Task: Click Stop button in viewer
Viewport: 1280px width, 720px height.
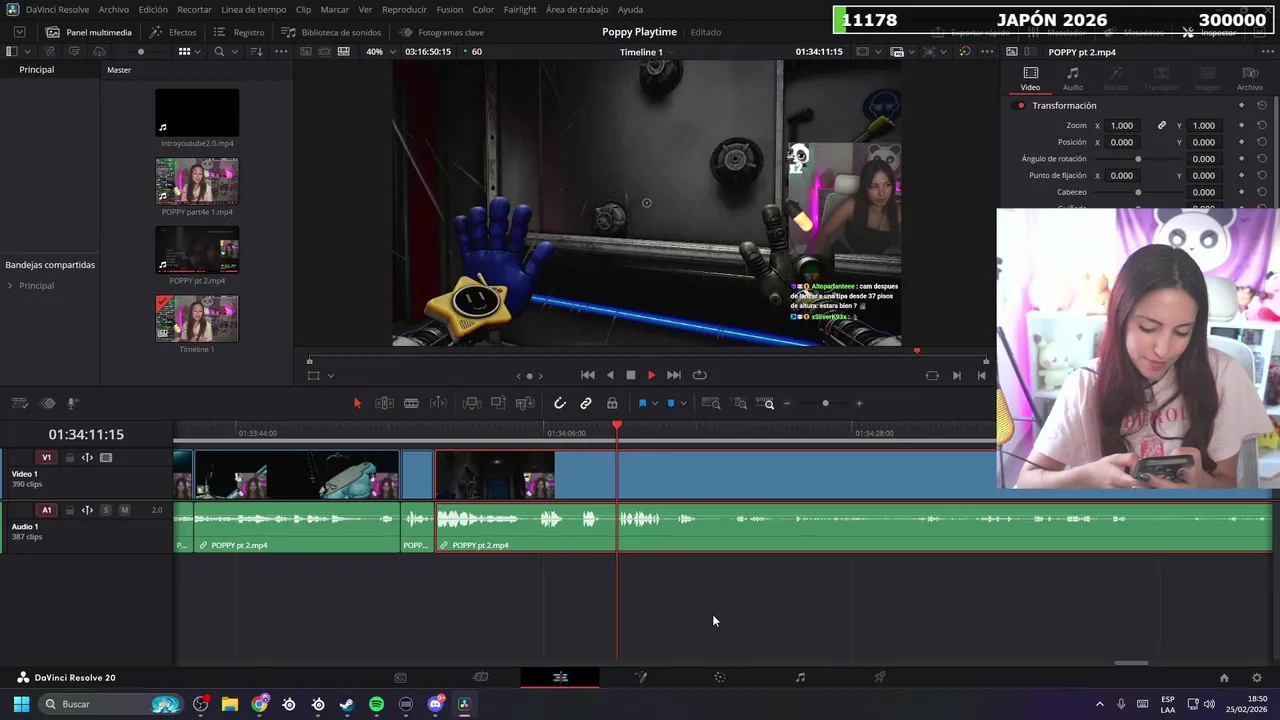Action: (x=631, y=375)
